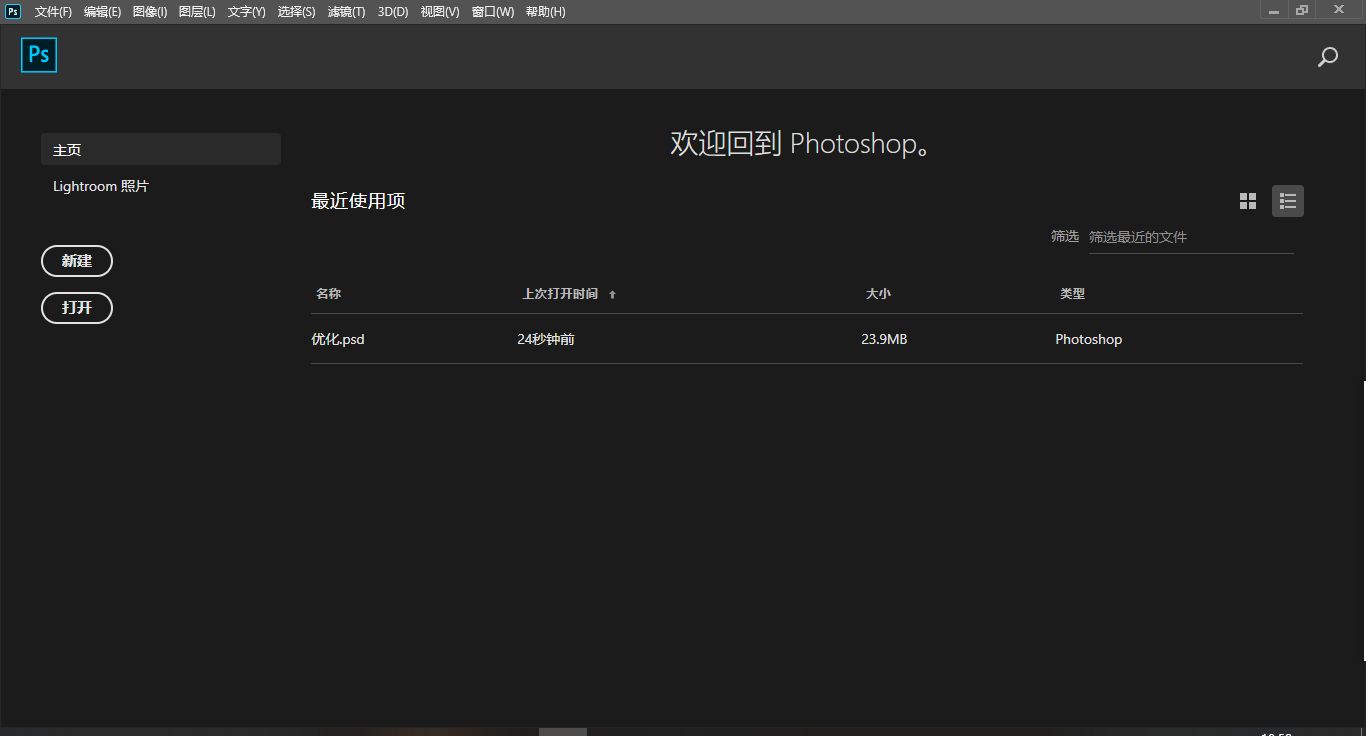Click the Photoshop Ps home logo
The width and height of the screenshot is (1366, 736).
tap(39, 55)
